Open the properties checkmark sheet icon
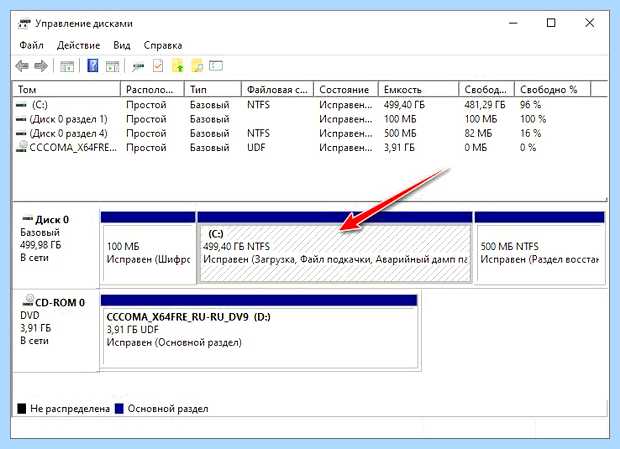Image resolution: width=620 pixels, height=449 pixels. coord(158,66)
